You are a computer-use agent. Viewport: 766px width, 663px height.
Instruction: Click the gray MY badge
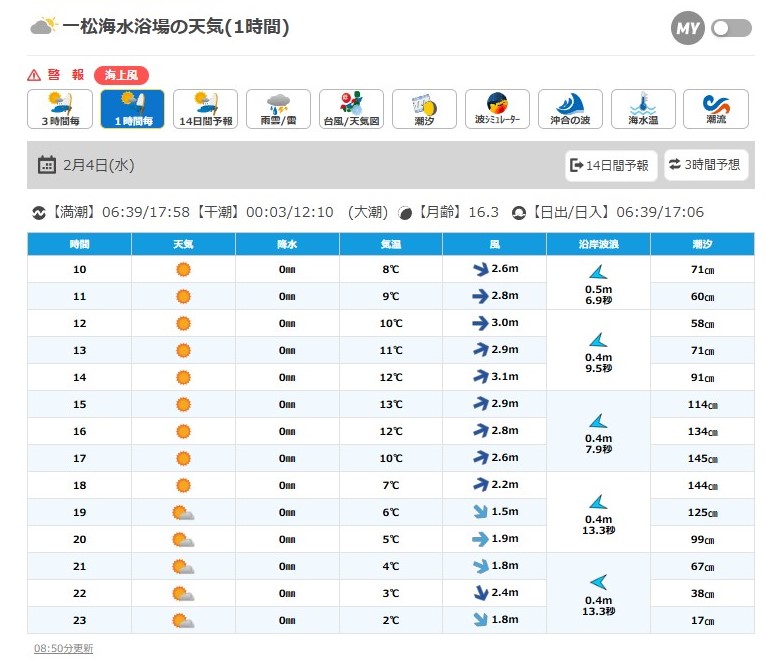687,28
